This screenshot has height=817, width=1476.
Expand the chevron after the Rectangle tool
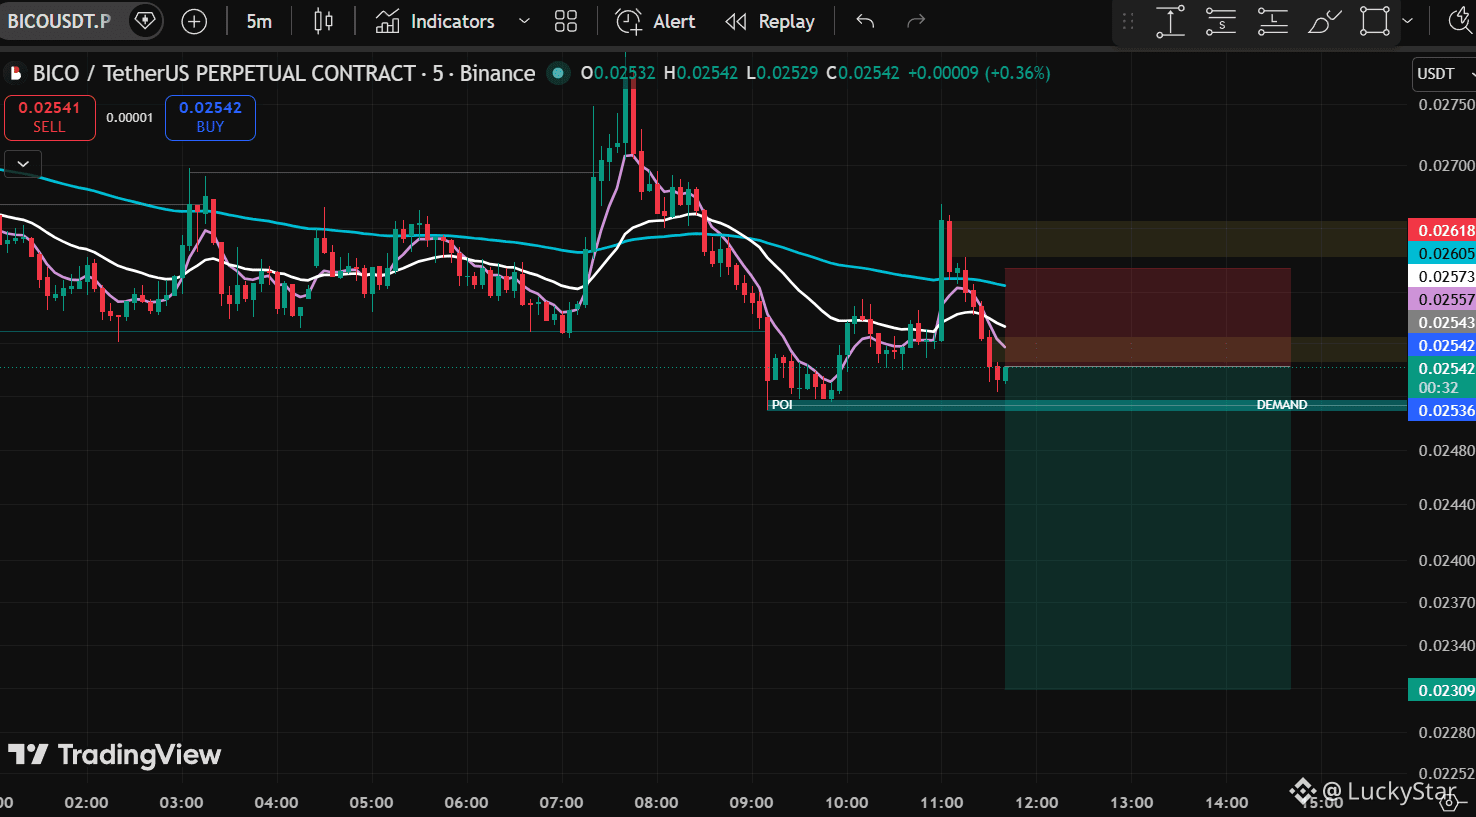pos(1408,21)
